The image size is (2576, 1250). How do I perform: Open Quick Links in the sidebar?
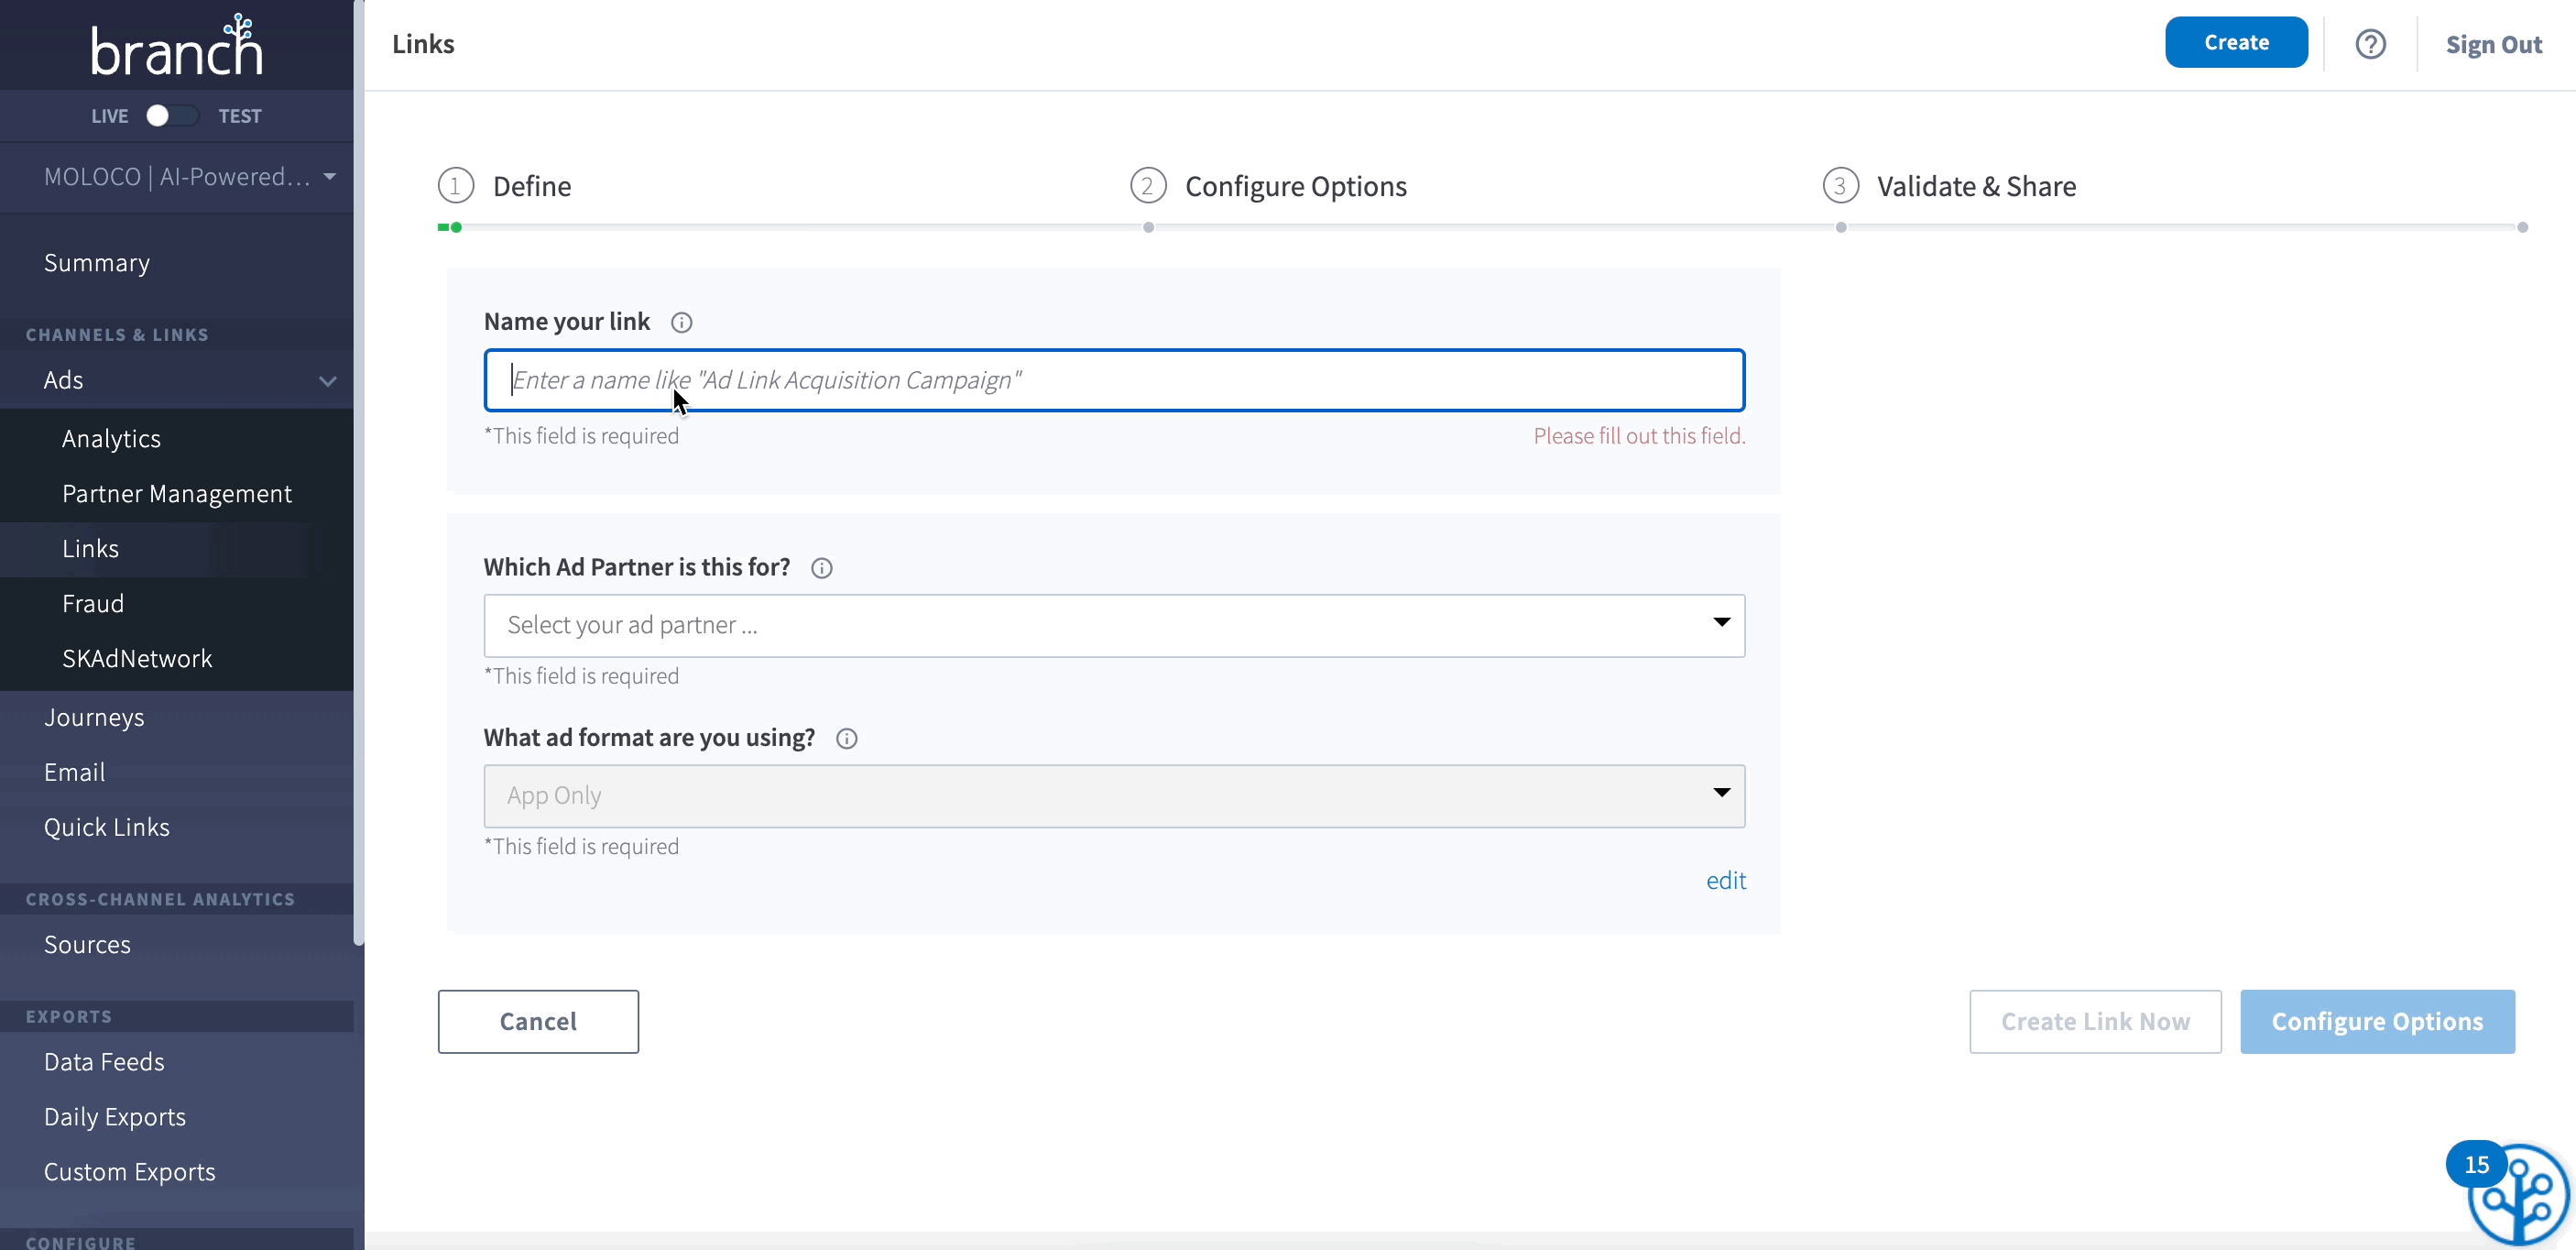click(107, 827)
